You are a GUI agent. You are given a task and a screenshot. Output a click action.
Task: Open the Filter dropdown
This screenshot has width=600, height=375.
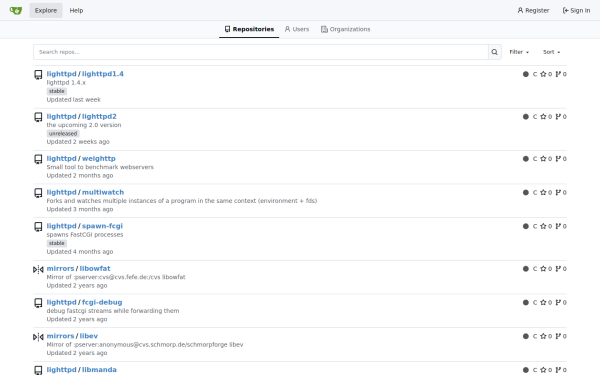519,52
